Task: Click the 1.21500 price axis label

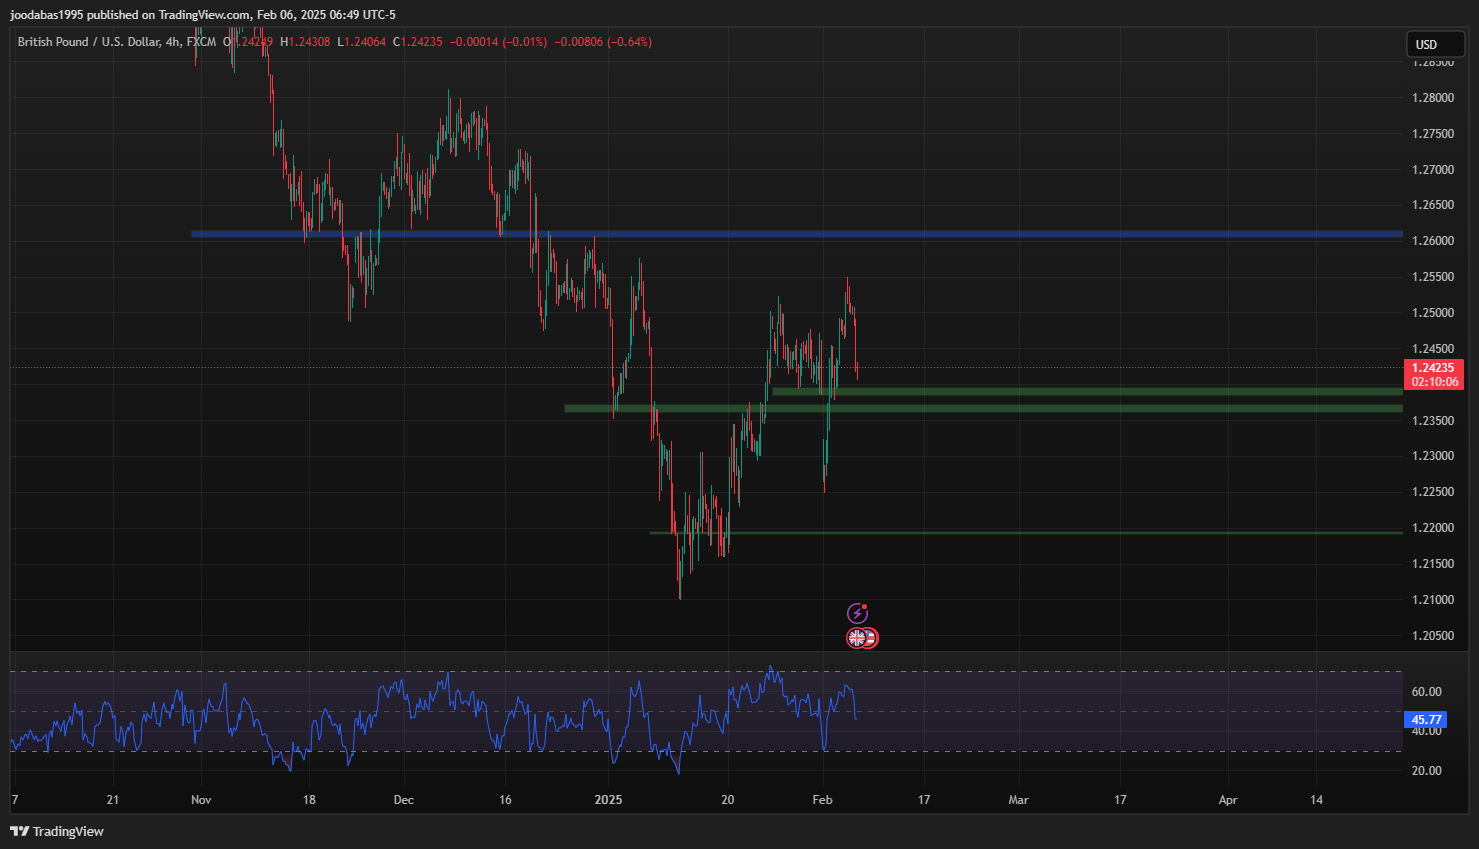Action: point(1432,564)
